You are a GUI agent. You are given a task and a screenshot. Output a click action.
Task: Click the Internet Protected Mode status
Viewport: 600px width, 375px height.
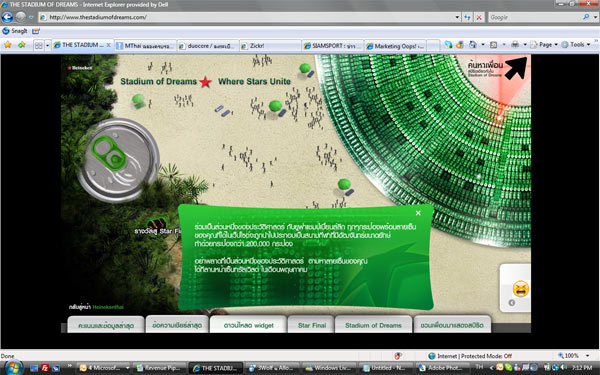[470, 356]
